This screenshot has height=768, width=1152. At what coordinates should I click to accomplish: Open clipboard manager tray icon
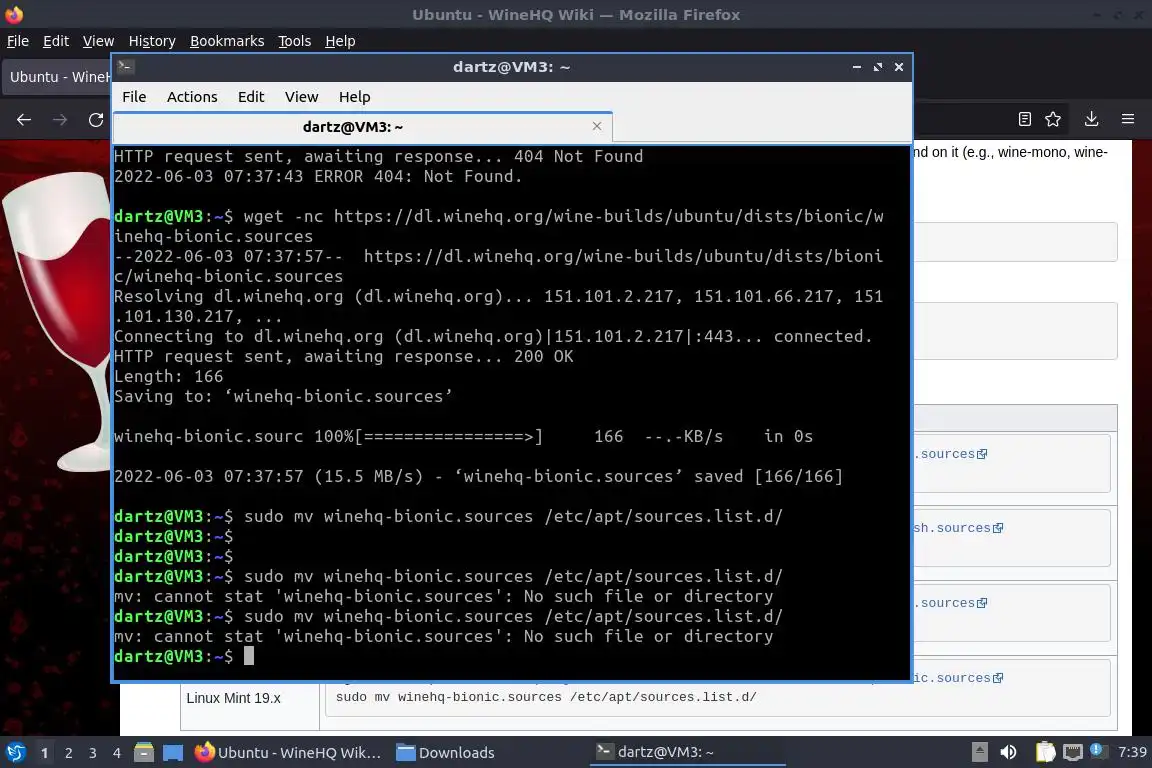coord(1045,753)
